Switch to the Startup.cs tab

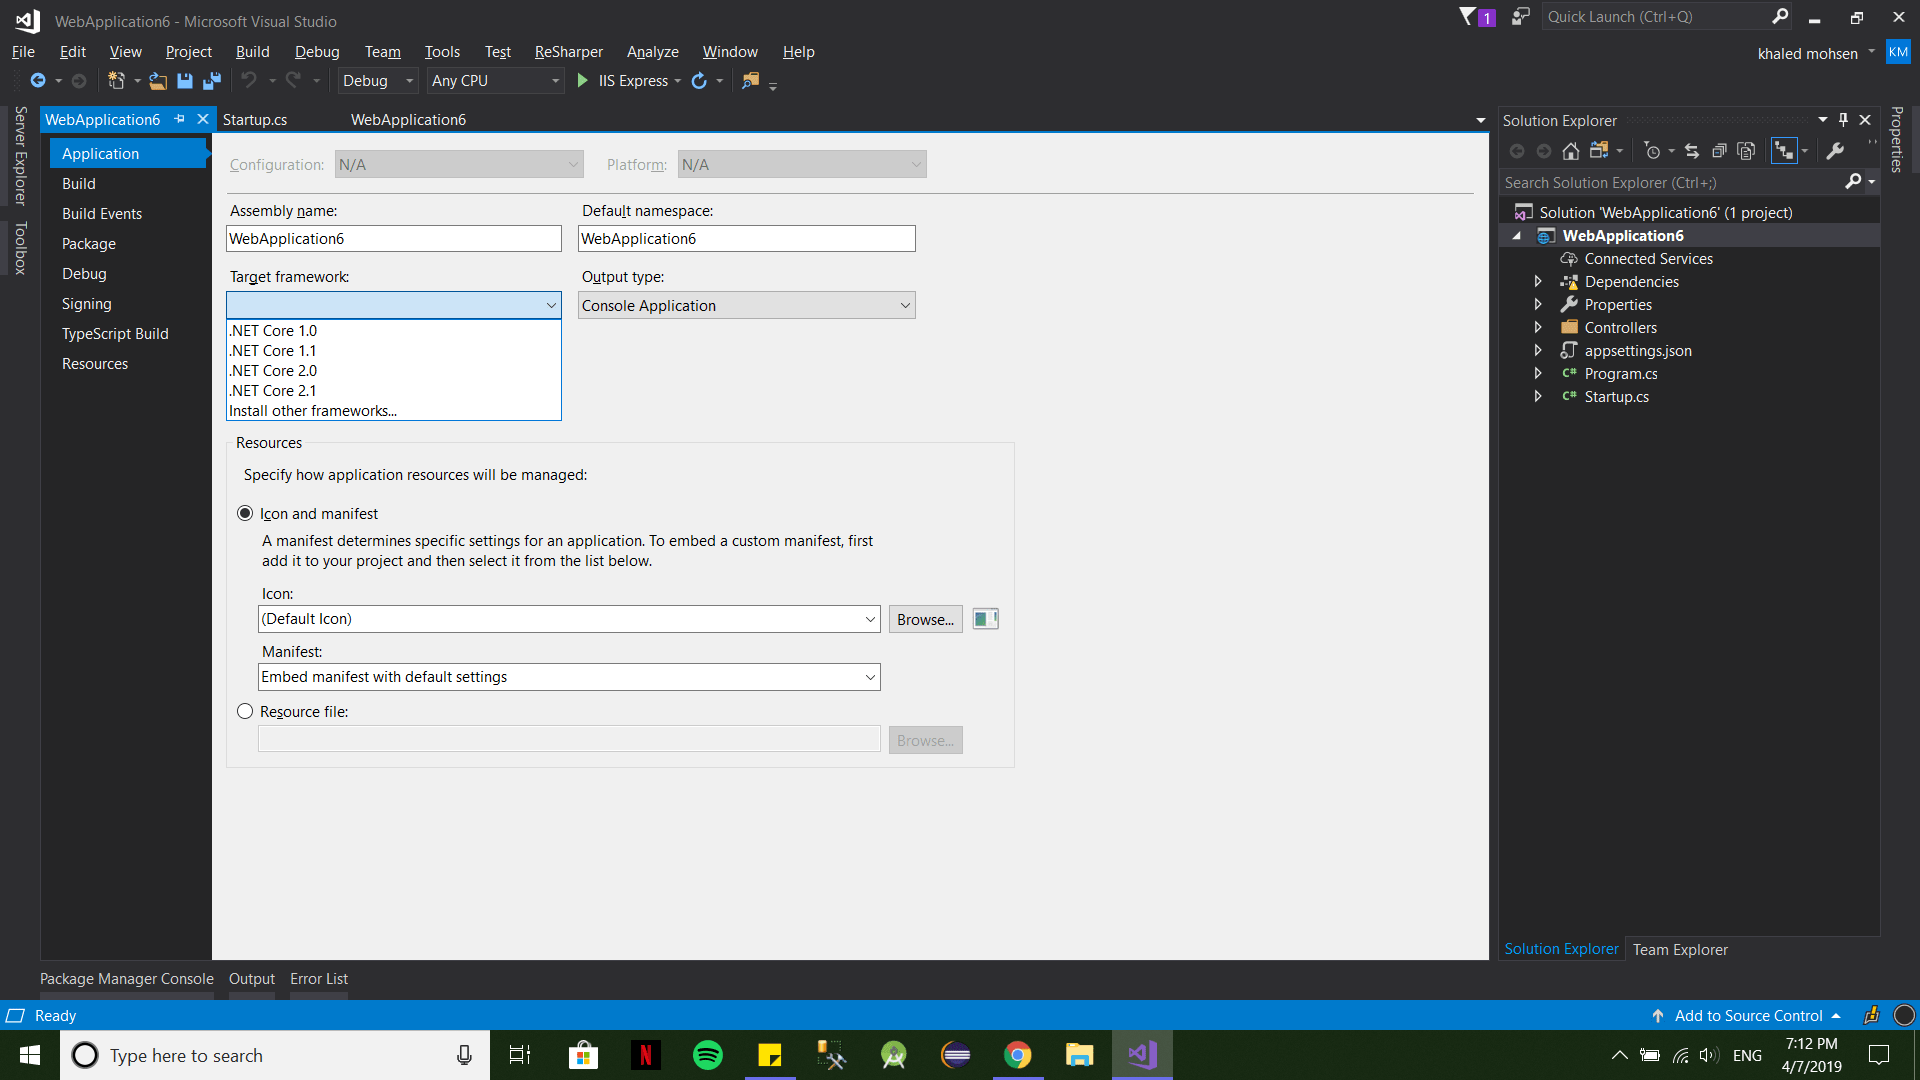click(x=256, y=119)
